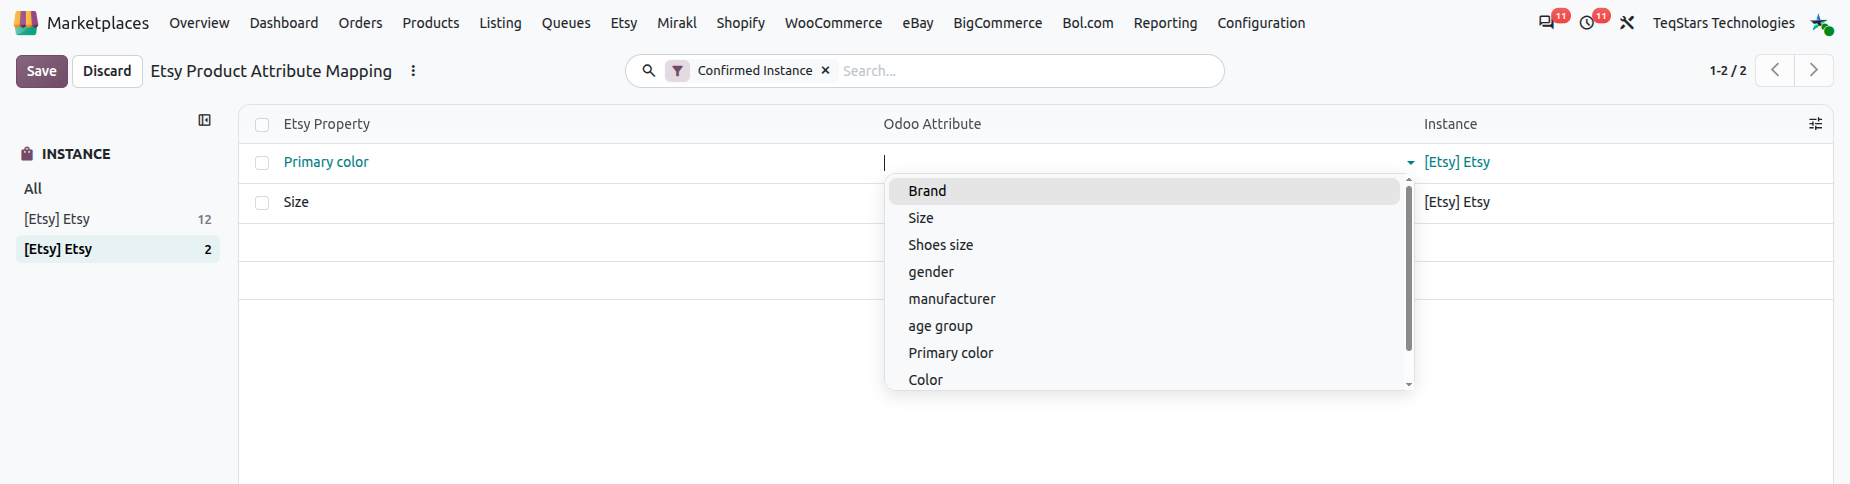Open the debug tools wrench icon
Screen dimensions: 1850x484
click(1627, 23)
